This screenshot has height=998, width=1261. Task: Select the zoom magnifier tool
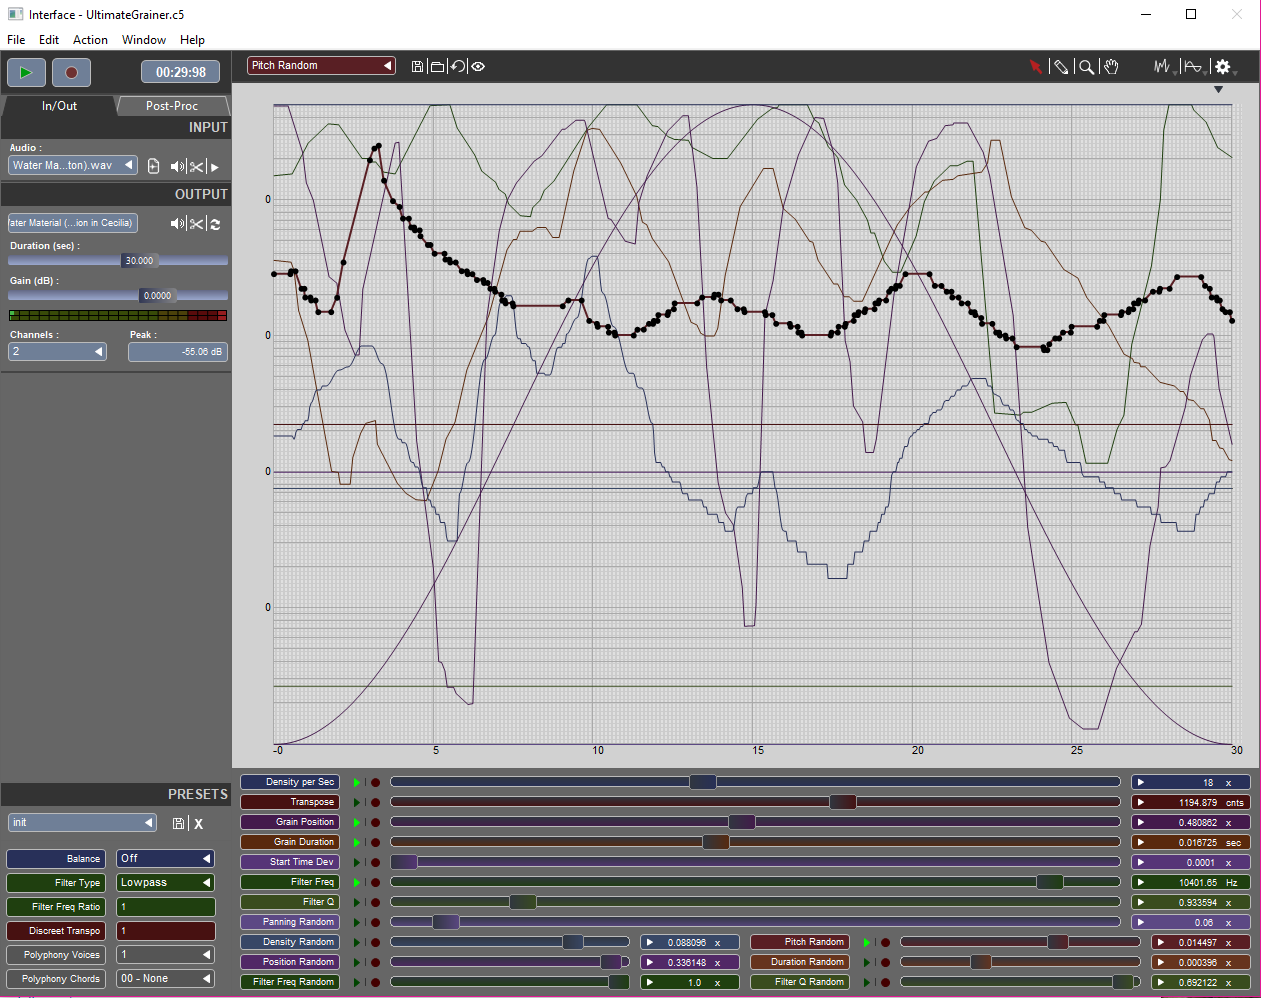[x=1086, y=67]
